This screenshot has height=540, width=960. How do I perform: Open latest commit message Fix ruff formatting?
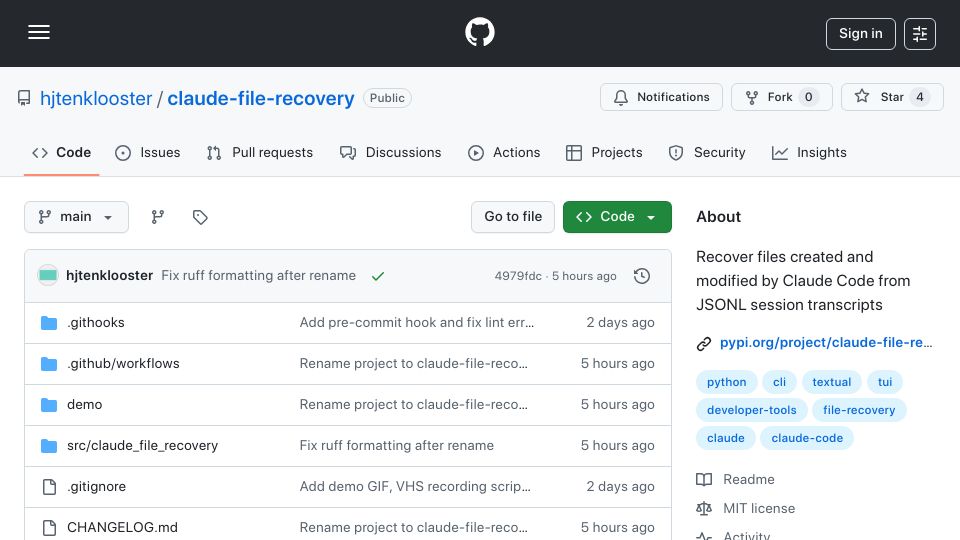point(258,276)
